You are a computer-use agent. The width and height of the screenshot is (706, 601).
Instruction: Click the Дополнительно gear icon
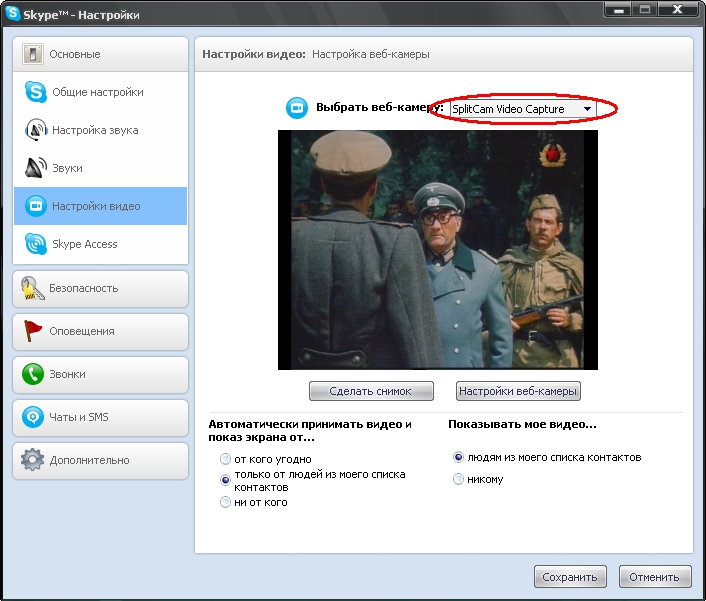pyautogui.click(x=32, y=460)
